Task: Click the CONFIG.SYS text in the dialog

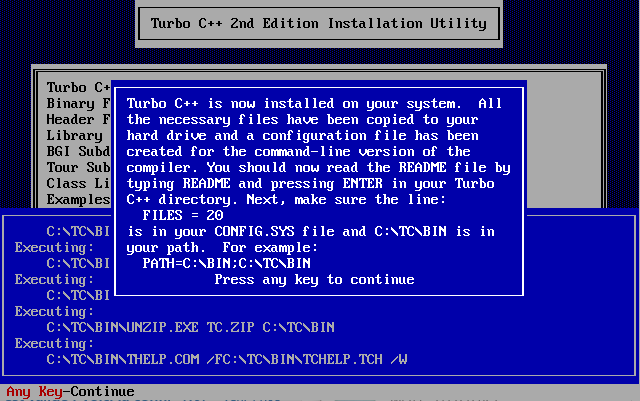Action: coord(254,232)
